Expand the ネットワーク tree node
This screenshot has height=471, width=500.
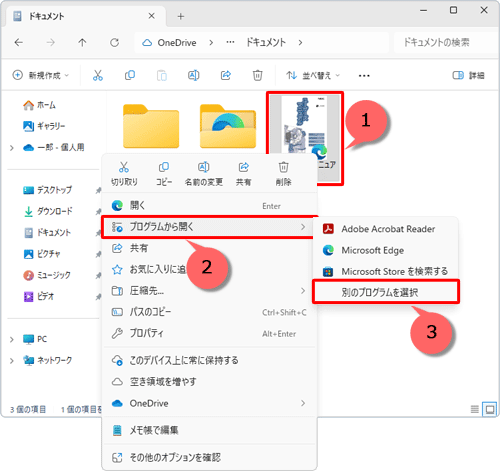pos(12,361)
